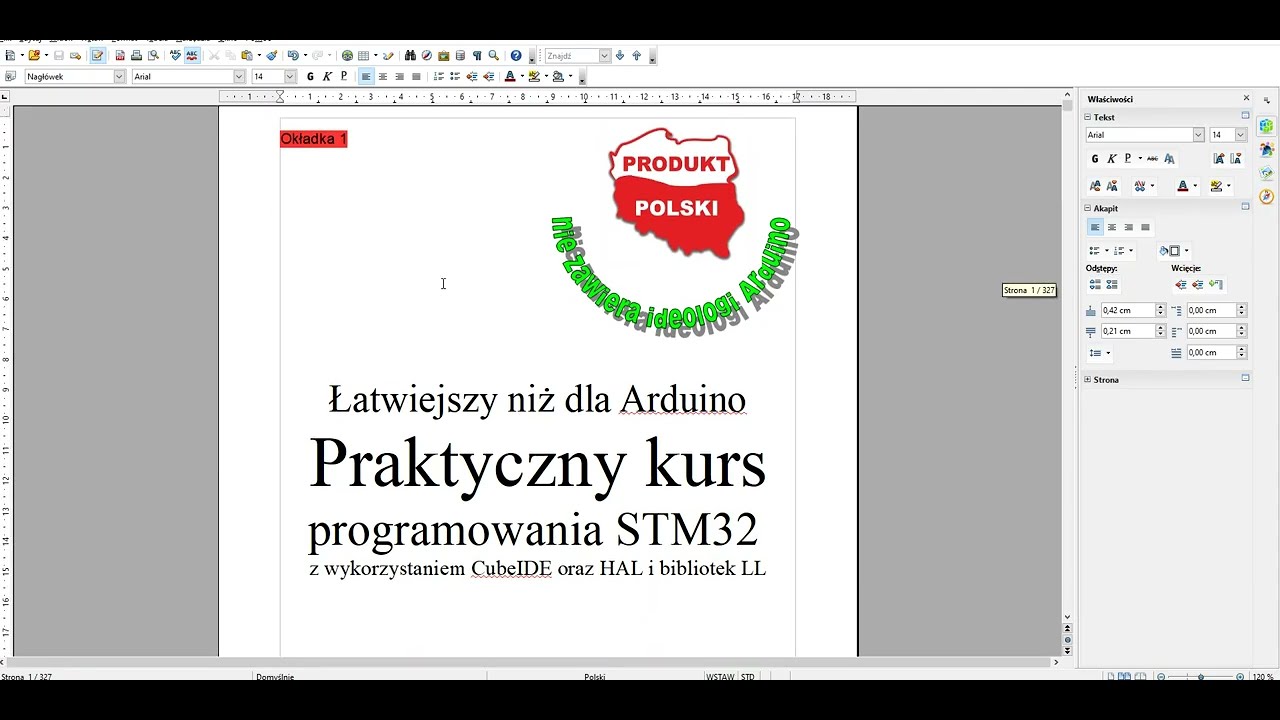Open More Options for Strona section

pyautogui.click(x=1245, y=378)
